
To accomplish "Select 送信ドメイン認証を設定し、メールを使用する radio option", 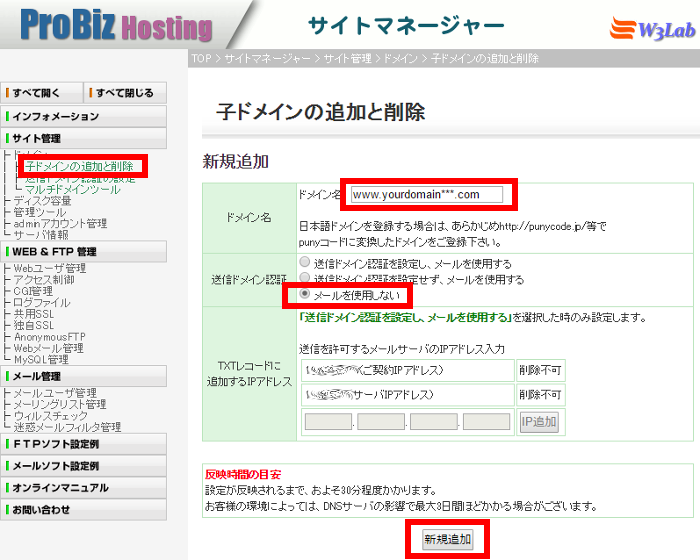I will click(304, 264).
